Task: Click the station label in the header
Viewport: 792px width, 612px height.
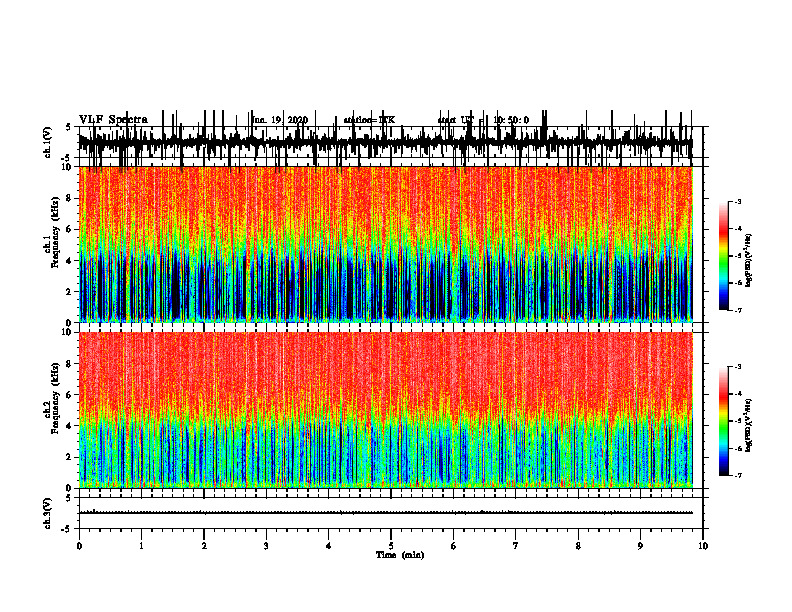Action: (369, 120)
